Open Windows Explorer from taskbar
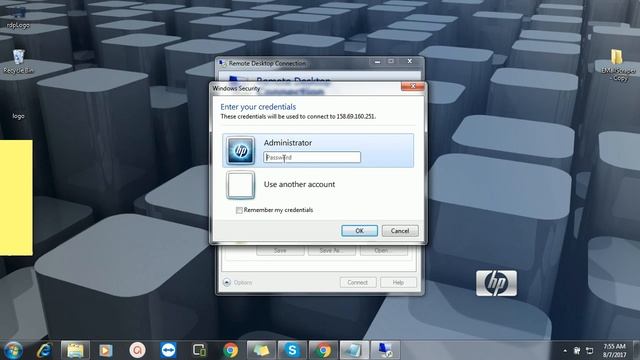 [75, 350]
